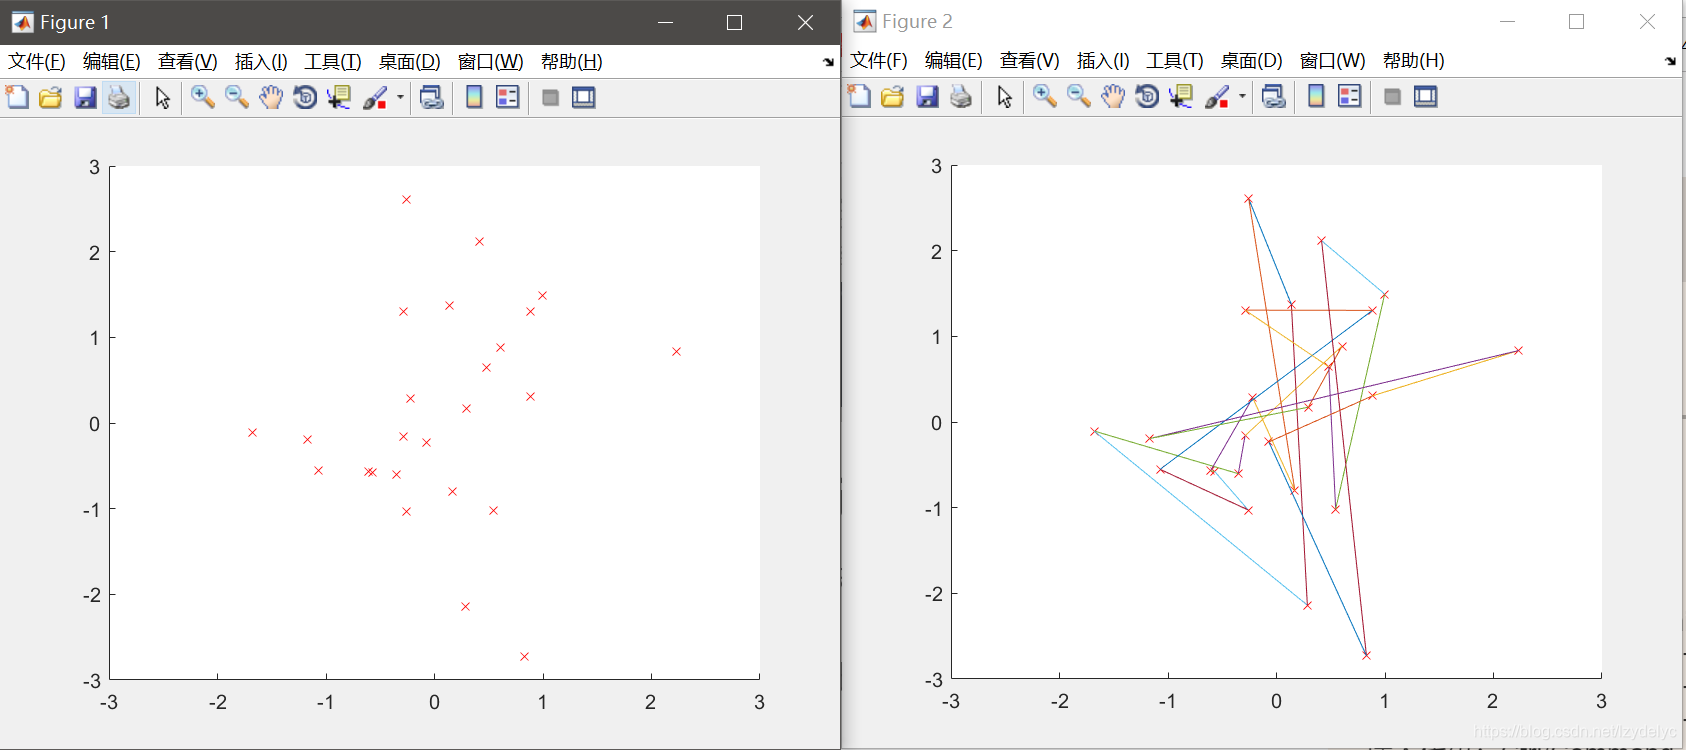Viewport: 1686px width, 750px height.
Task: Activate Zoom In tool in Figure 1
Action: coord(203,97)
